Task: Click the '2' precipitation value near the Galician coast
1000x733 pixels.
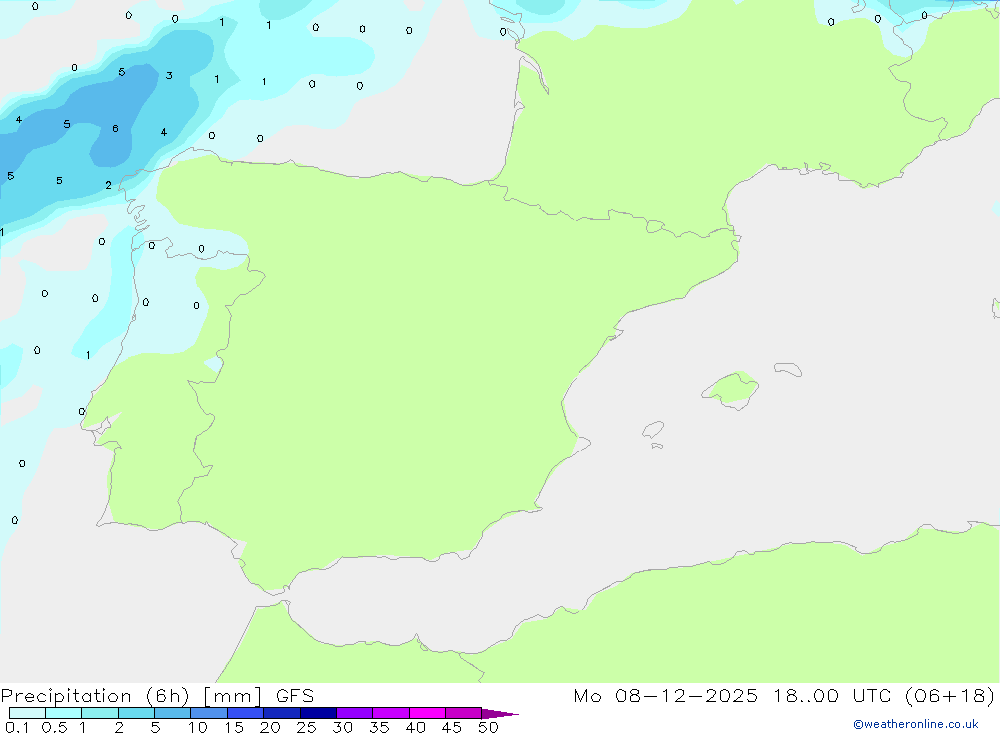Action: [108, 185]
